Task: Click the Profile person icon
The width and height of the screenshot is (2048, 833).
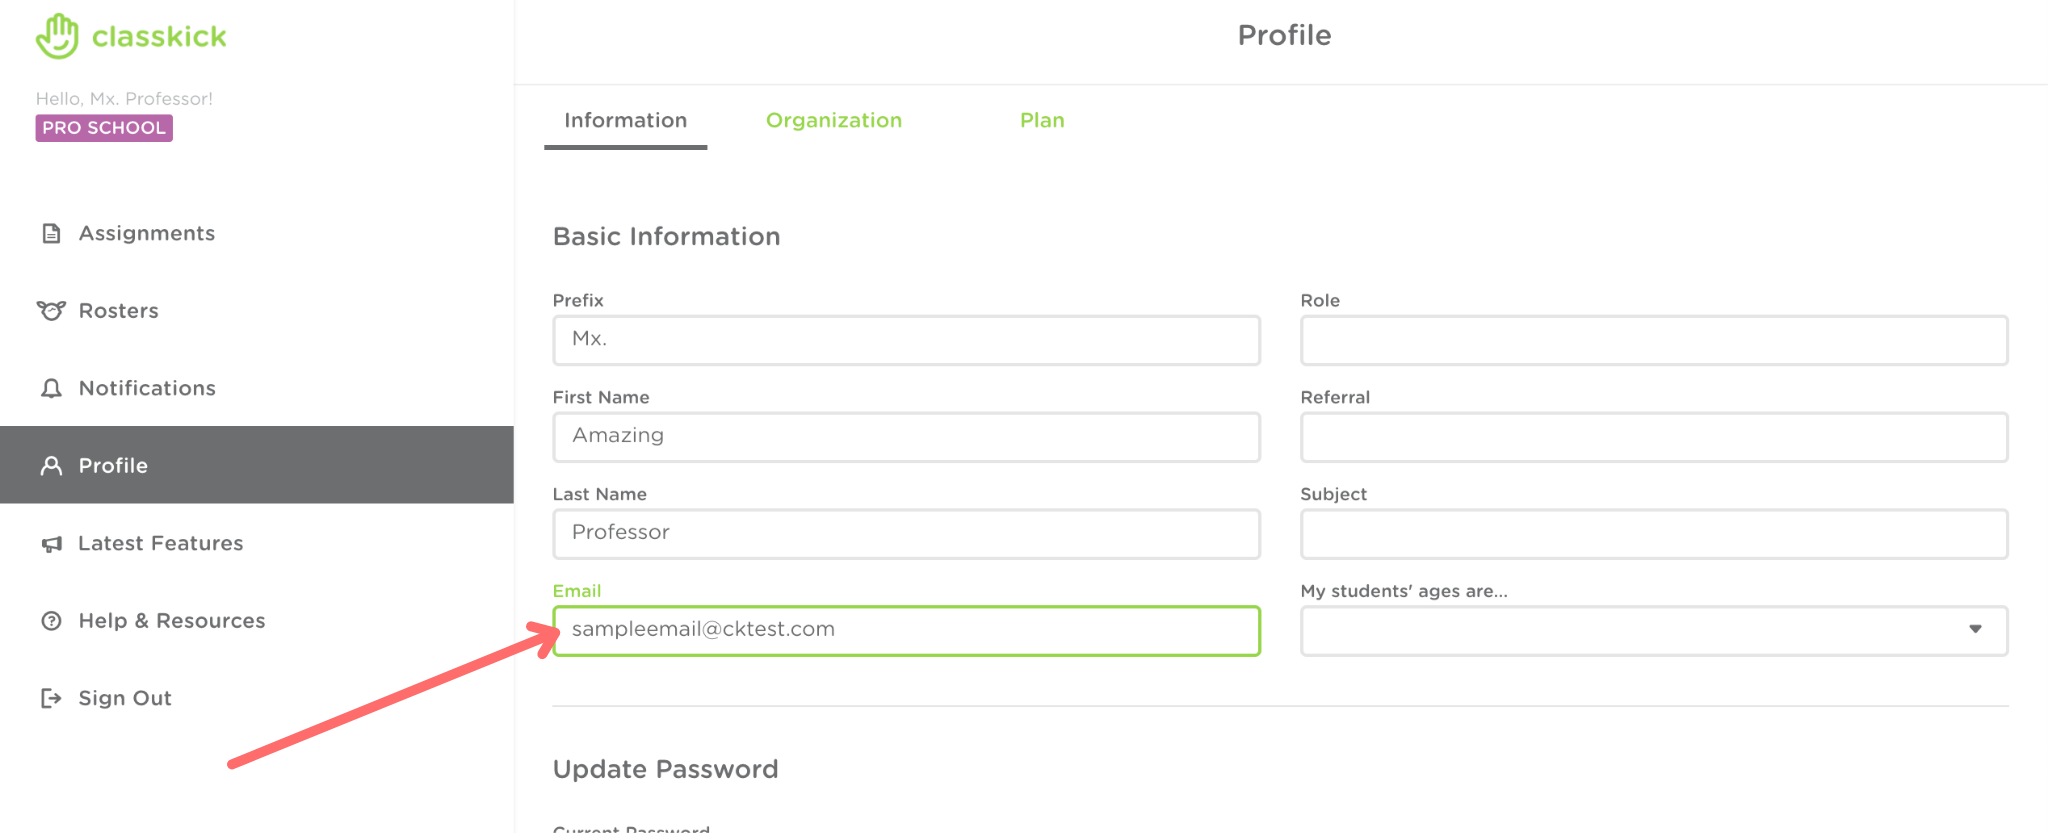Action: tap(51, 465)
